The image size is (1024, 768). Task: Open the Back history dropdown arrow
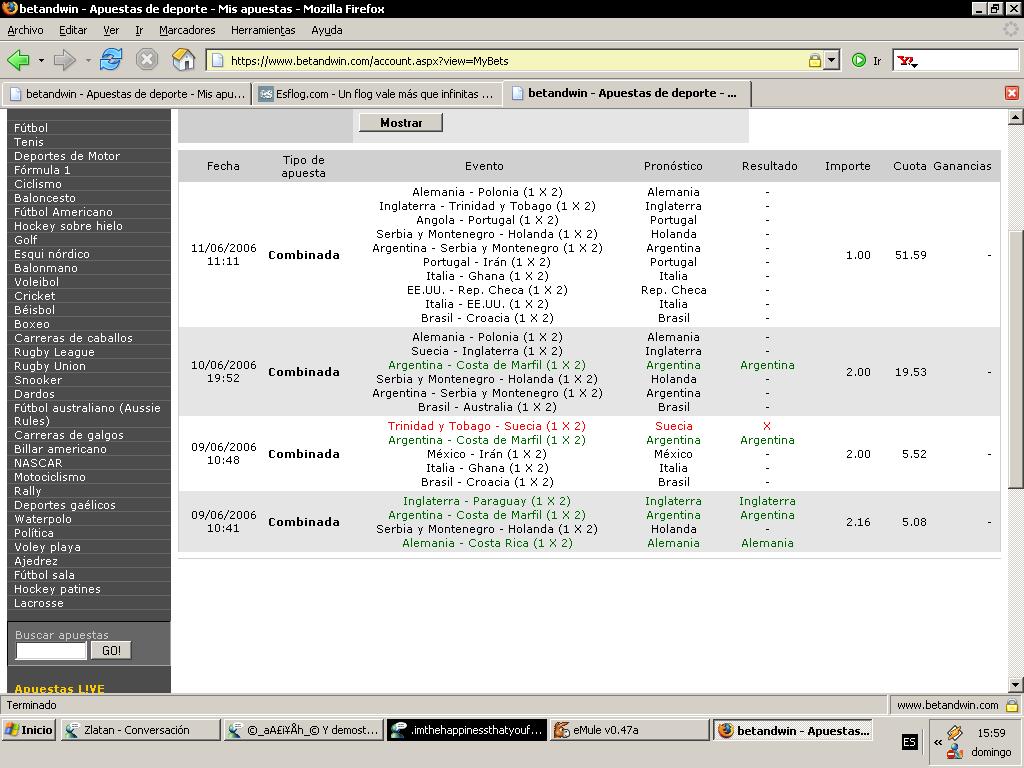pyautogui.click(x=41, y=61)
